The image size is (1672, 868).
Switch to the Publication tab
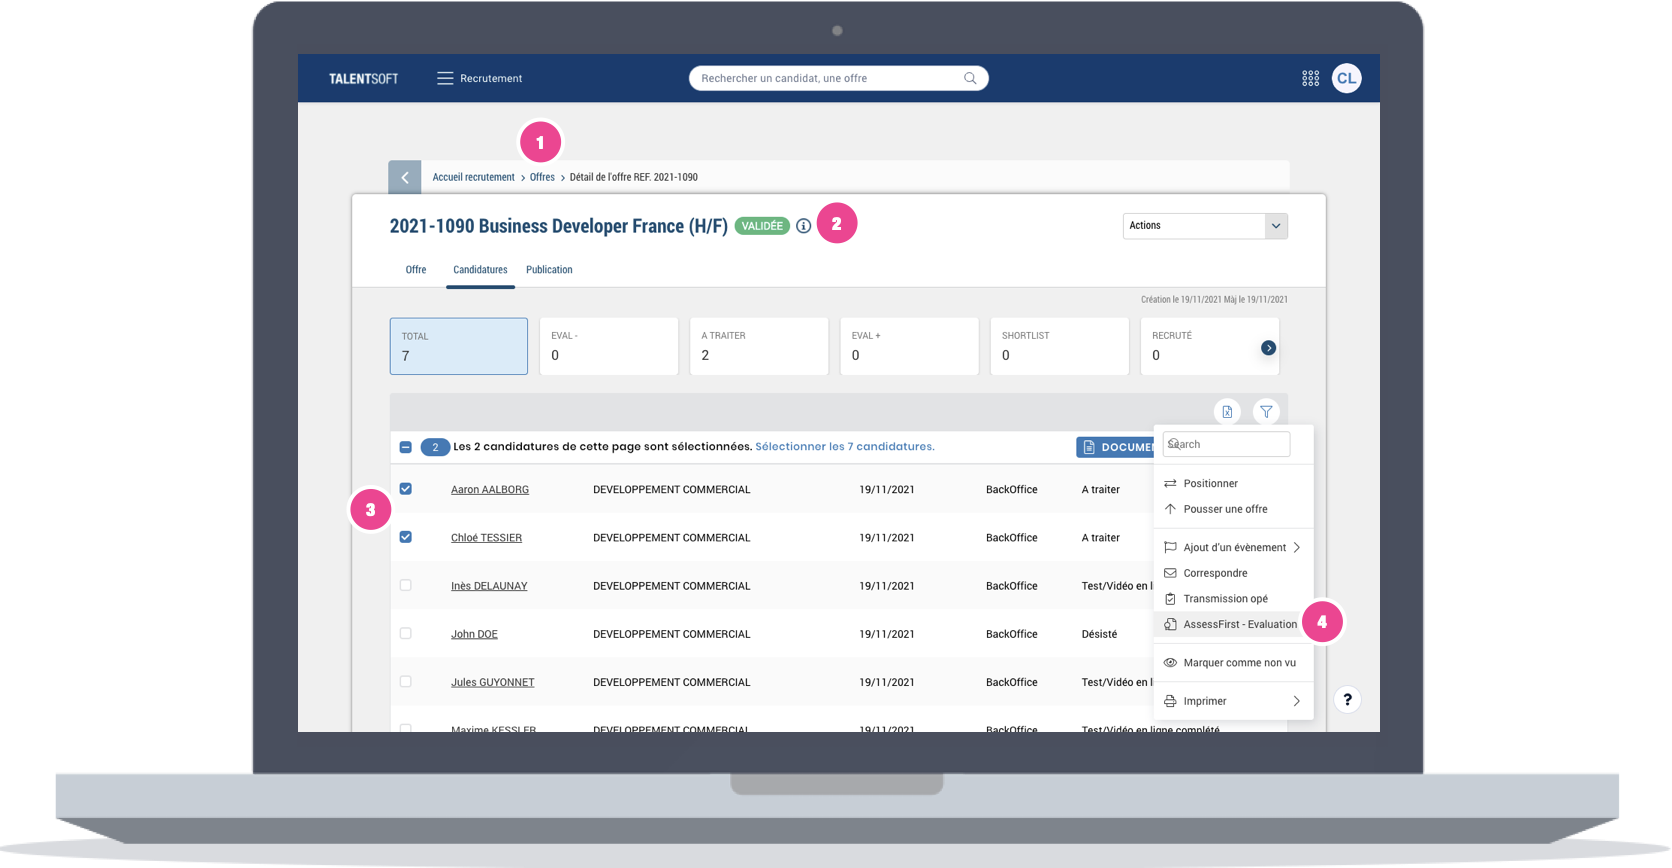pyautogui.click(x=549, y=270)
